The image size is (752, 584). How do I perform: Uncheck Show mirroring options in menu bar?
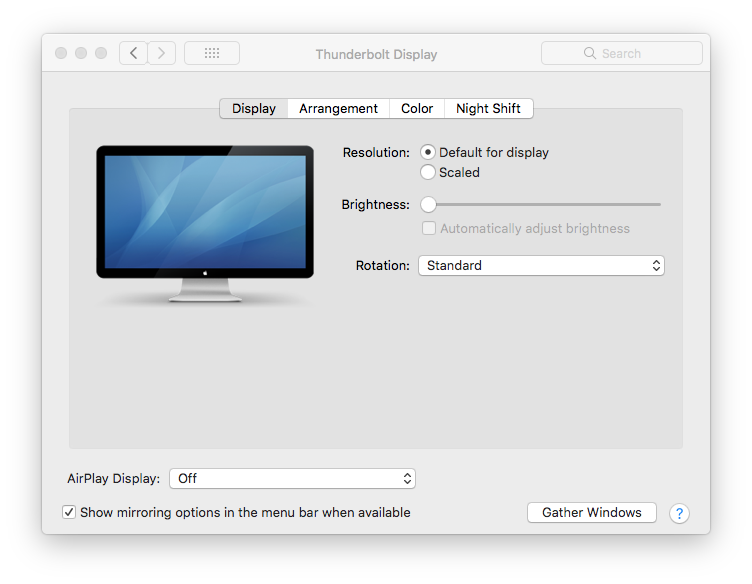[69, 513]
